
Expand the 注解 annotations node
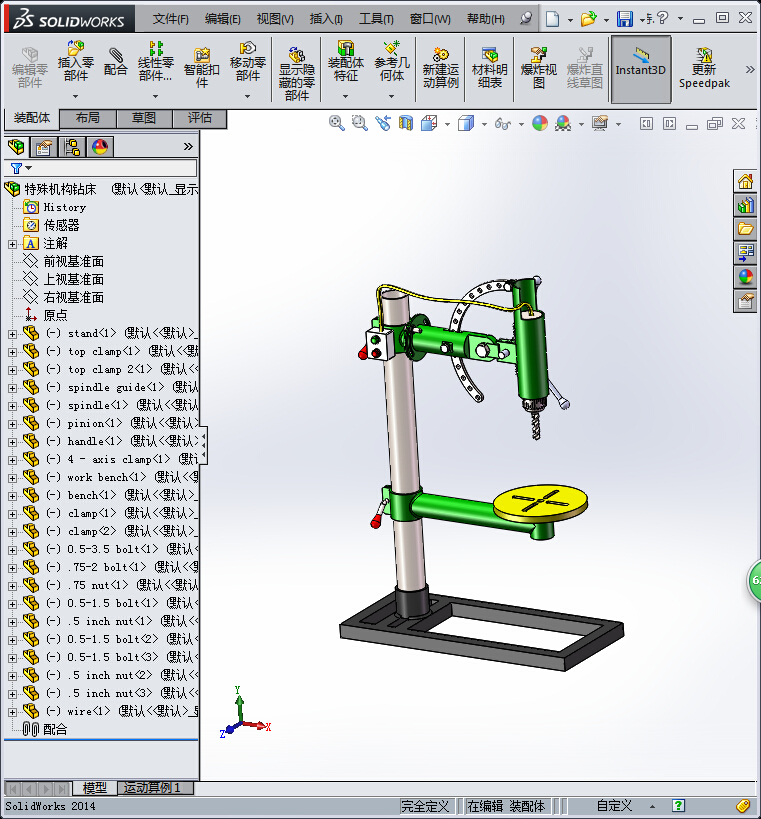coord(13,244)
